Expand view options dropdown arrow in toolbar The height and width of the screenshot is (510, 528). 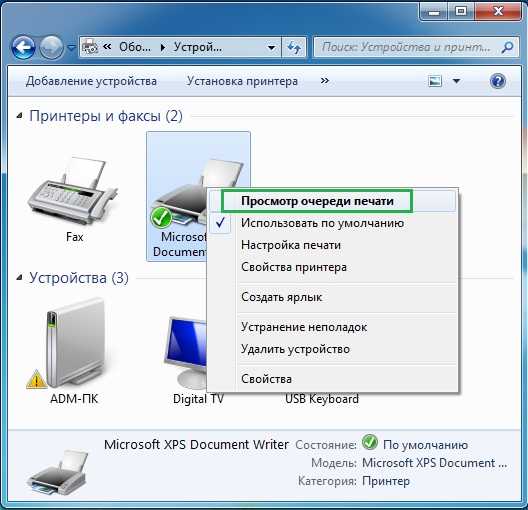click(456, 81)
